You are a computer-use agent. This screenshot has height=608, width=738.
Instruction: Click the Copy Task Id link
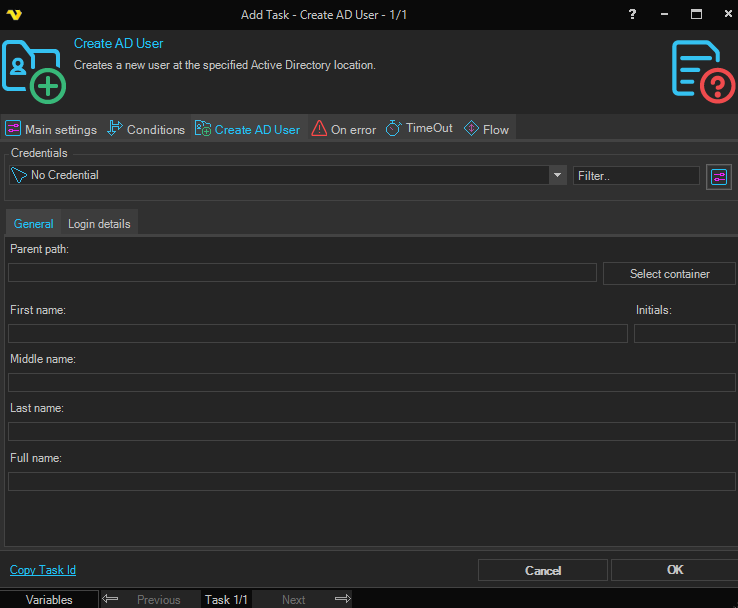pos(43,570)
